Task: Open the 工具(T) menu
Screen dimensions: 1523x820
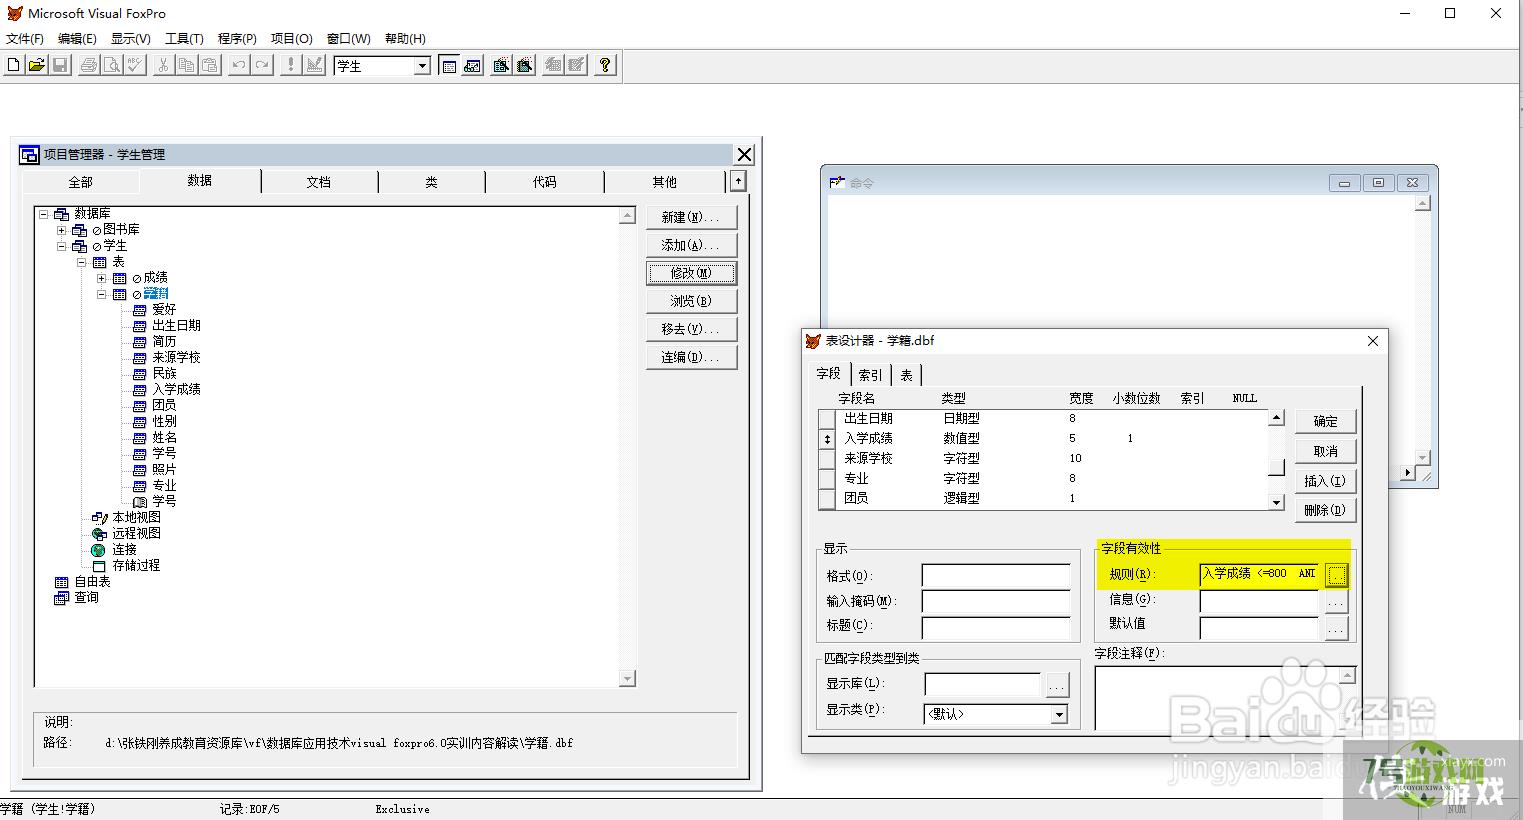Action: [184, 39]
